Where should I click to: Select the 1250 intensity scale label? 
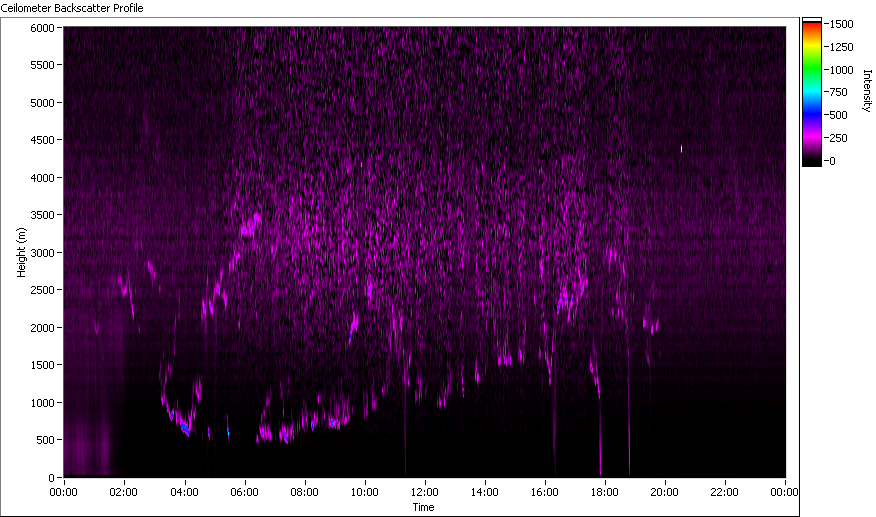click(x=842, y=47)
